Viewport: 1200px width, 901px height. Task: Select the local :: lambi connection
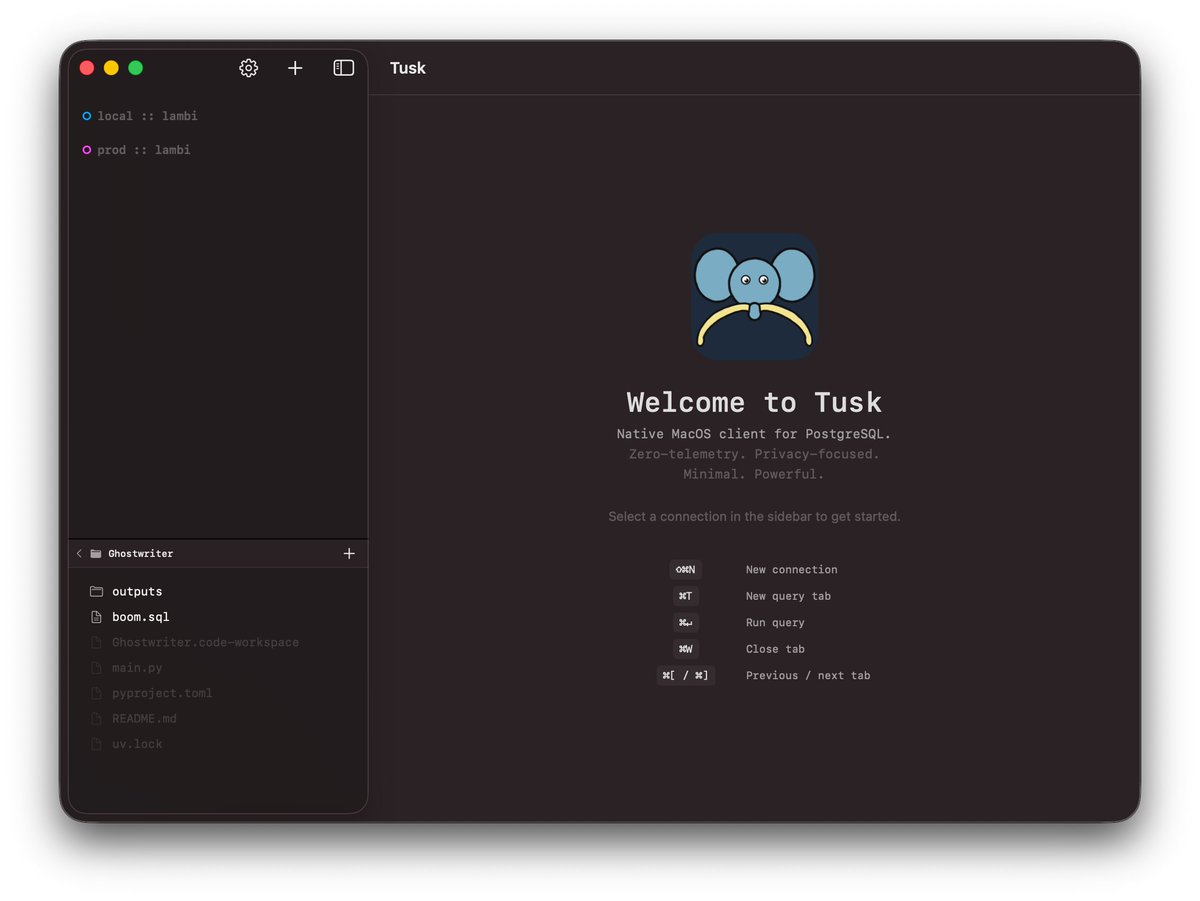click(147, 116)
